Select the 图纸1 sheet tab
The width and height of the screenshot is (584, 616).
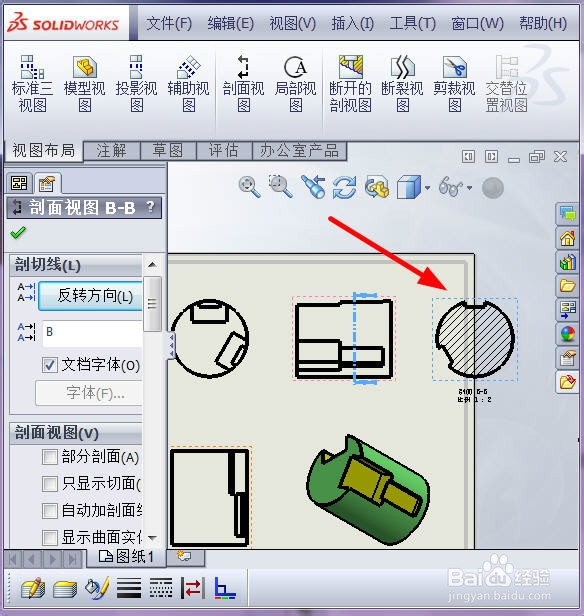point(126,556)
